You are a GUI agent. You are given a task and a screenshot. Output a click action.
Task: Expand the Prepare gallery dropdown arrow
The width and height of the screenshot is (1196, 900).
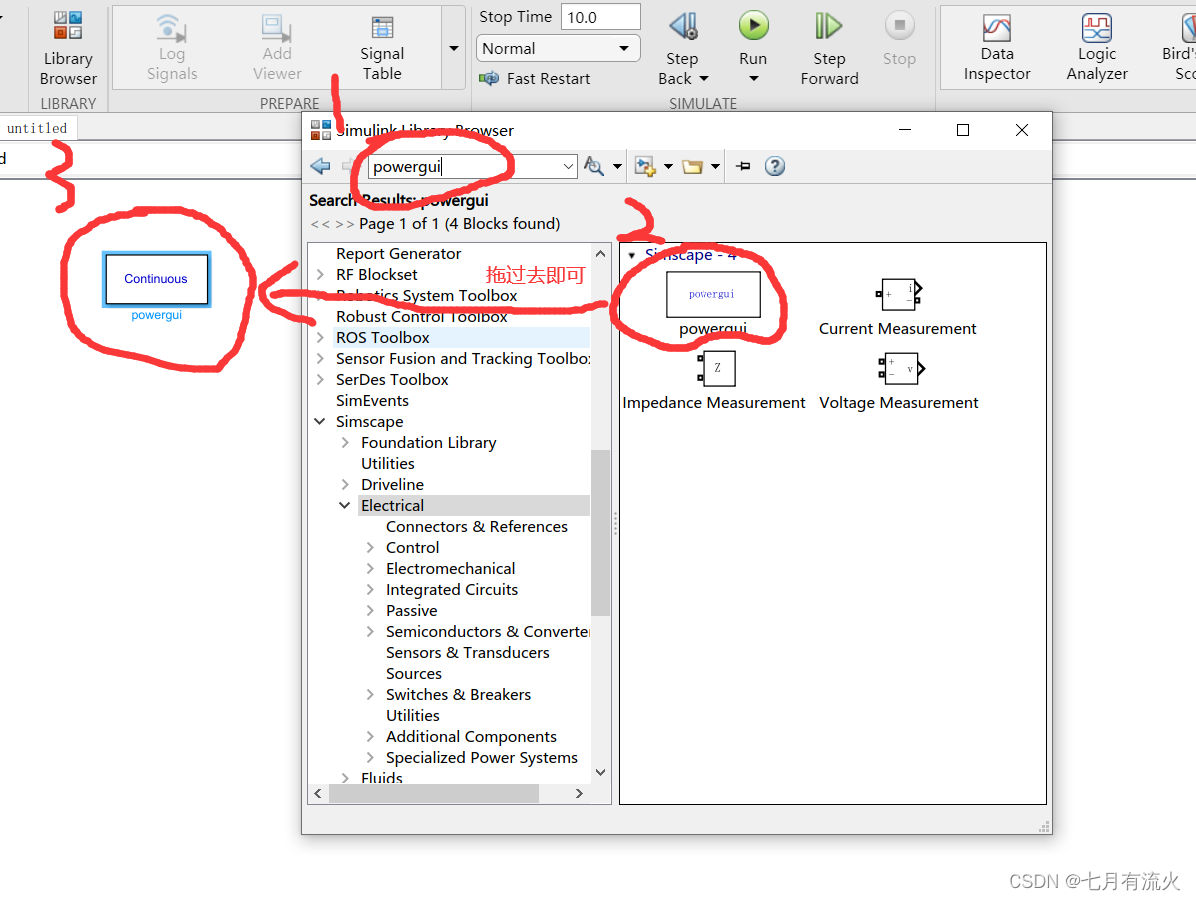(454, 48)
